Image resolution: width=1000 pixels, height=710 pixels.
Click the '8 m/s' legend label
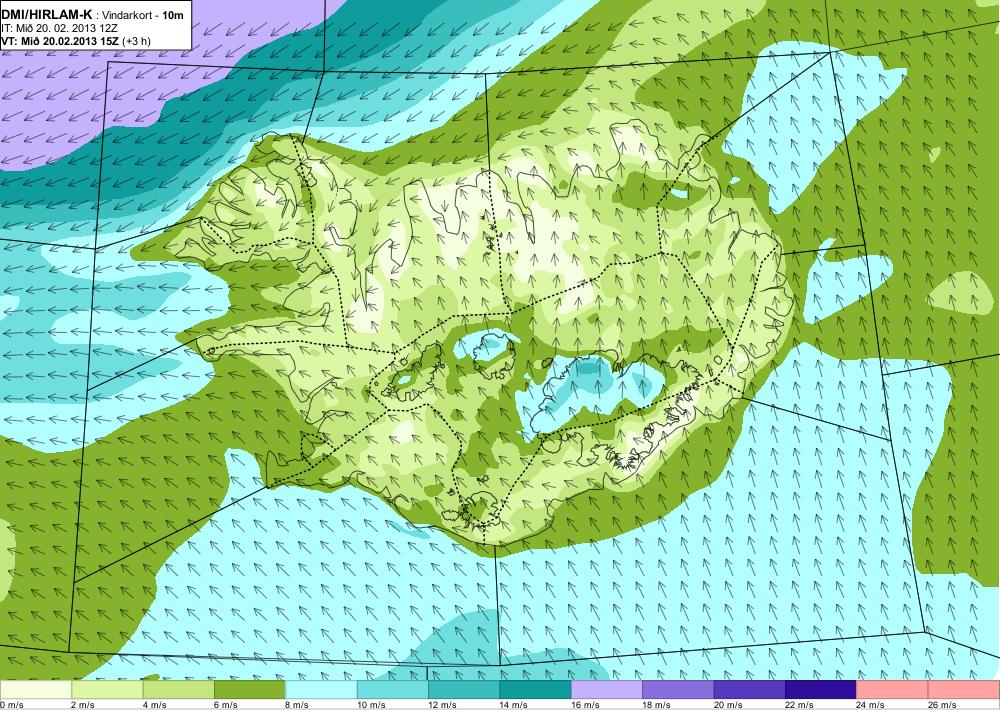click(x=298, y=705)
